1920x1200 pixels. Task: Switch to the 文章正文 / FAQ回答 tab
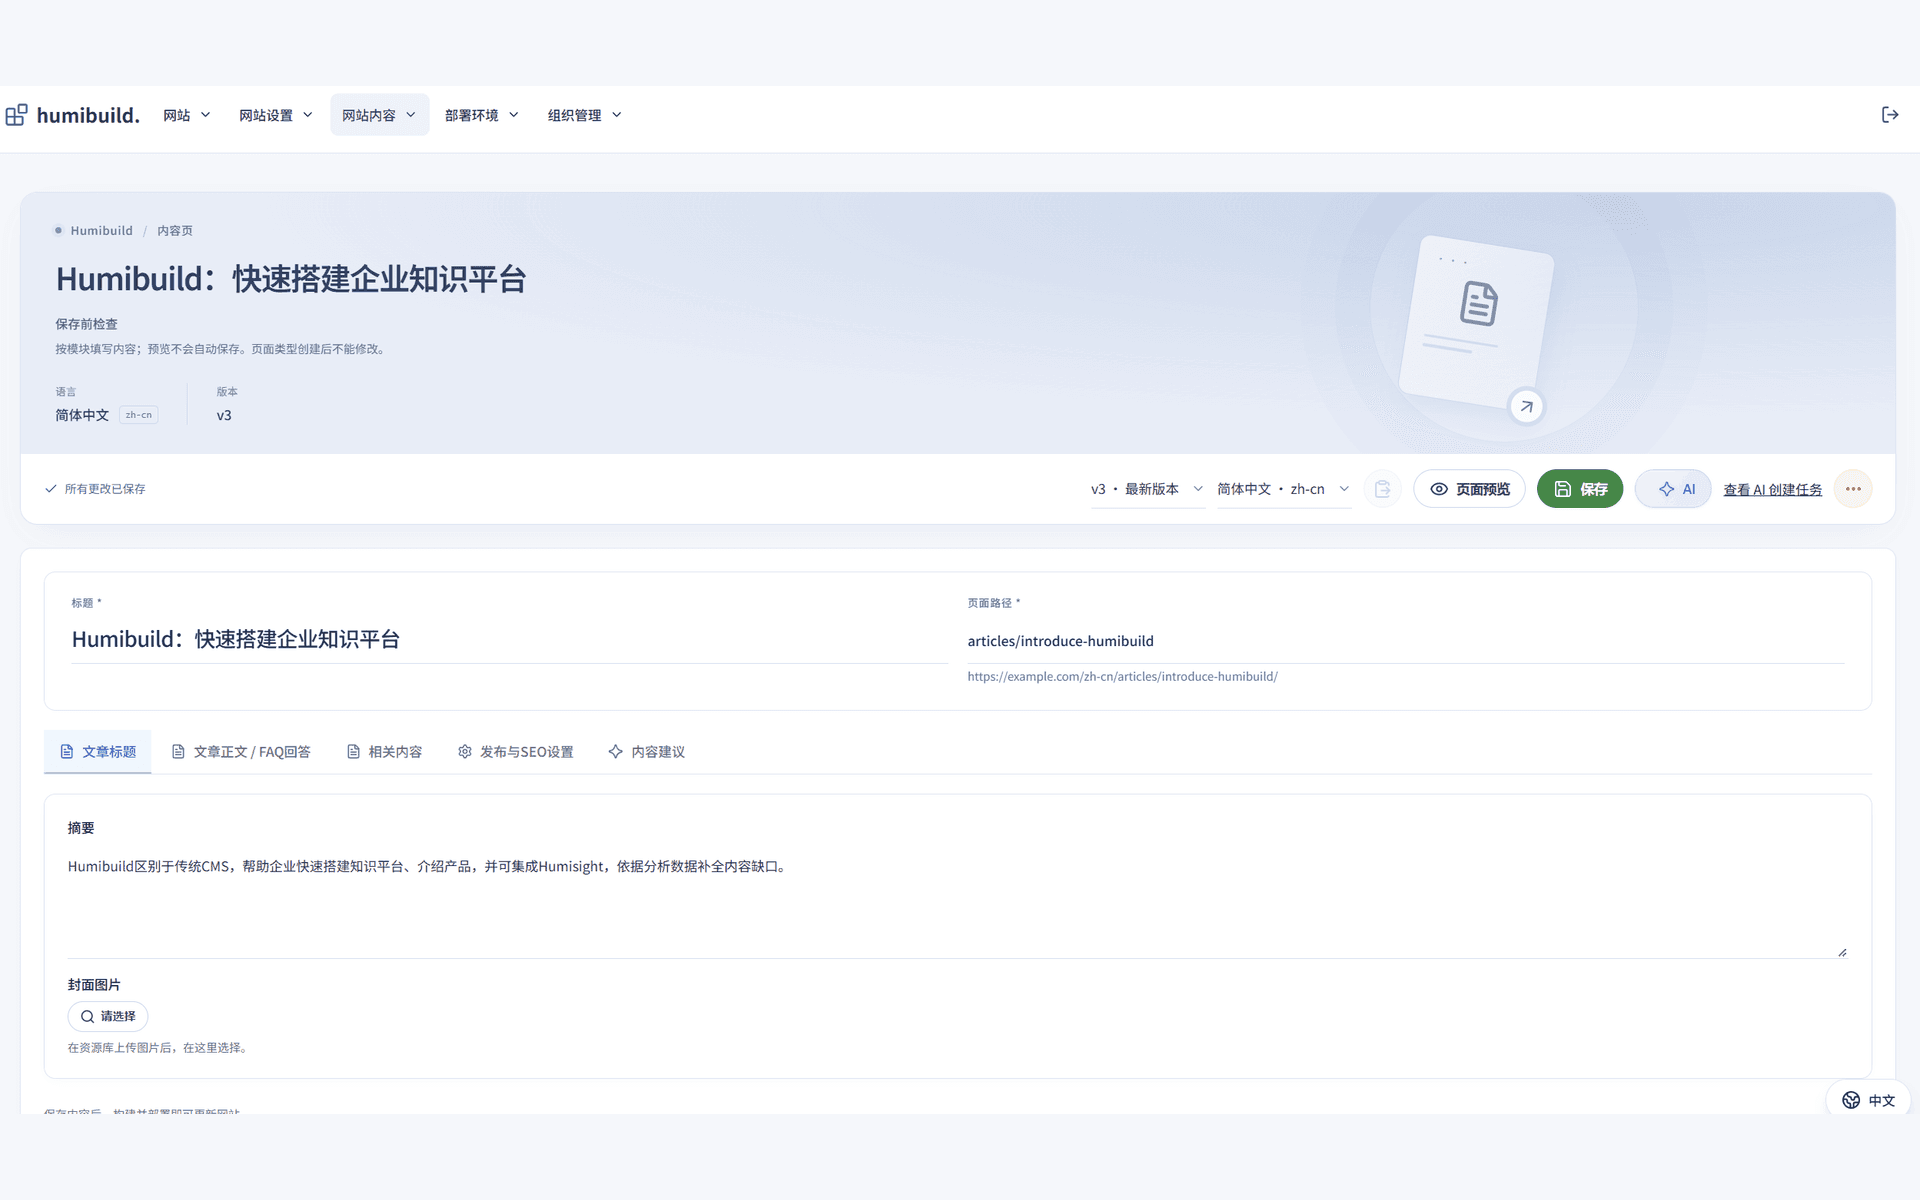point(241,752)
